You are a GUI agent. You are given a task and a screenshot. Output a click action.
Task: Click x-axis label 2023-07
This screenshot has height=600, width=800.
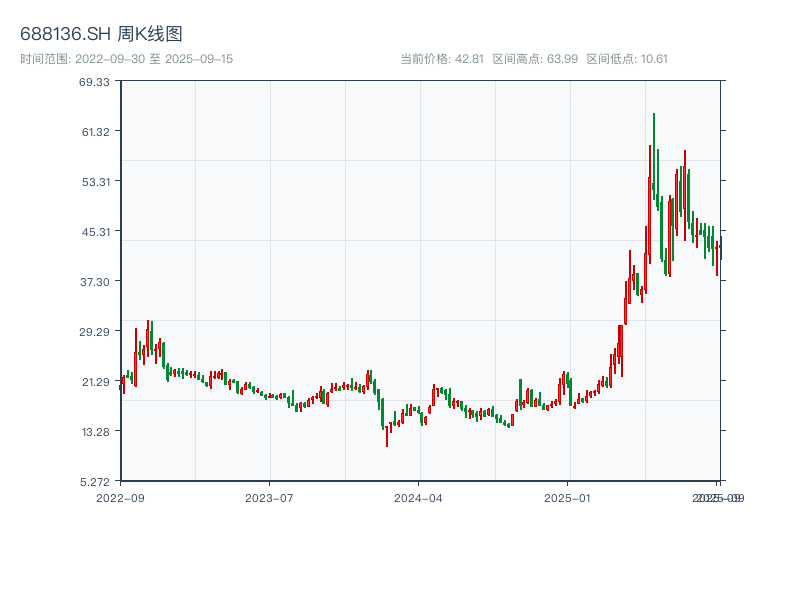point(269,498)
